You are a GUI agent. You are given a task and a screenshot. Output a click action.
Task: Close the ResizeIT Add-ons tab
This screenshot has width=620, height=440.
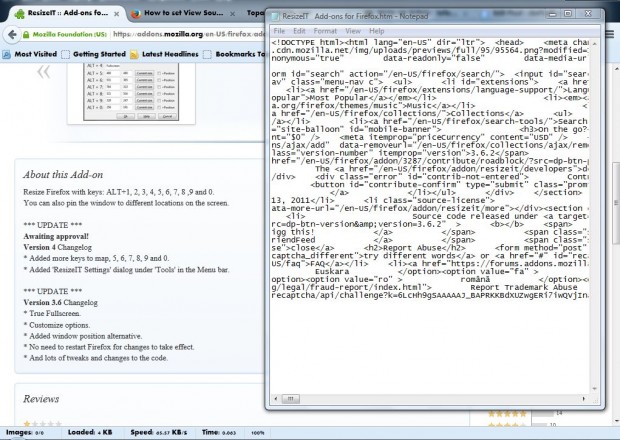click(117, 14)
